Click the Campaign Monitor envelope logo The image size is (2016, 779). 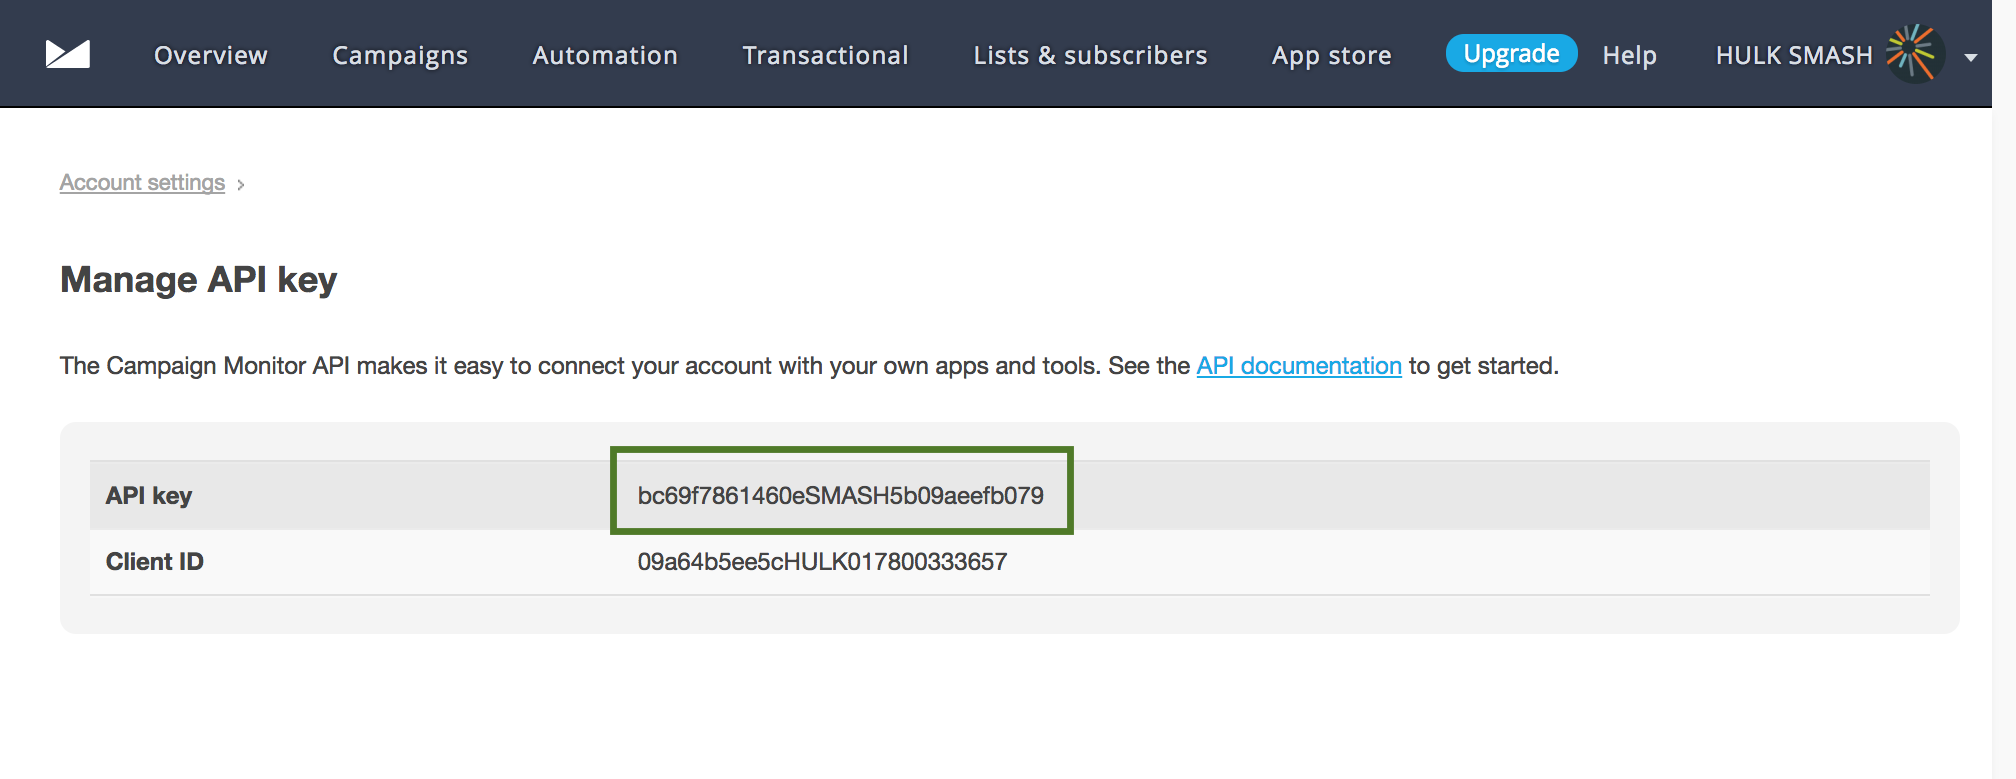click(x=68, y=54)
